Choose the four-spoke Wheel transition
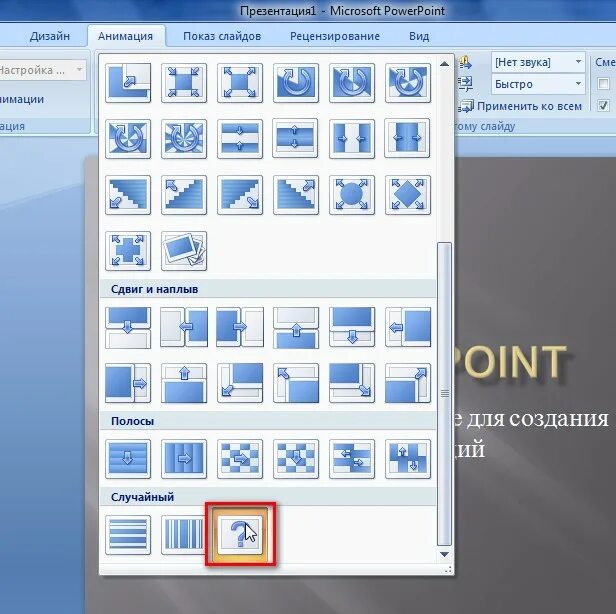 (x=128, y=139)
